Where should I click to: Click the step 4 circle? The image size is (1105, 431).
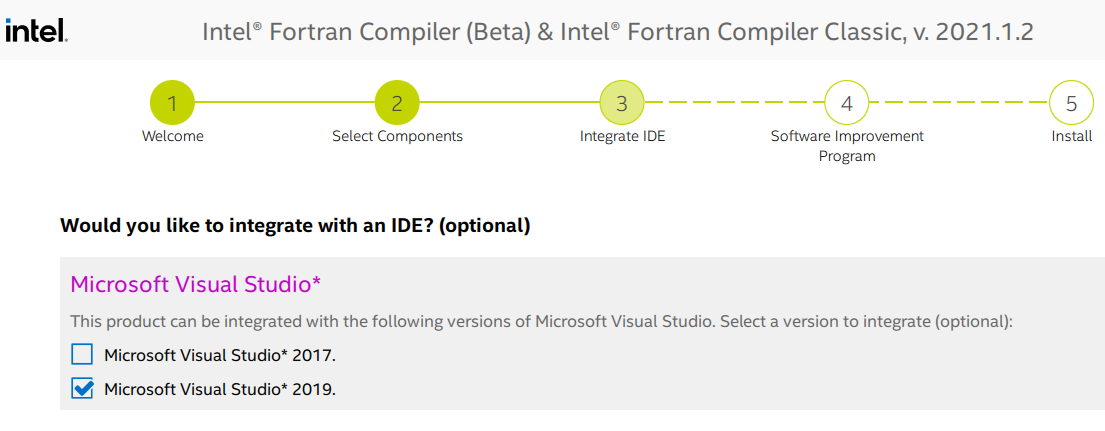click(847, 103)
